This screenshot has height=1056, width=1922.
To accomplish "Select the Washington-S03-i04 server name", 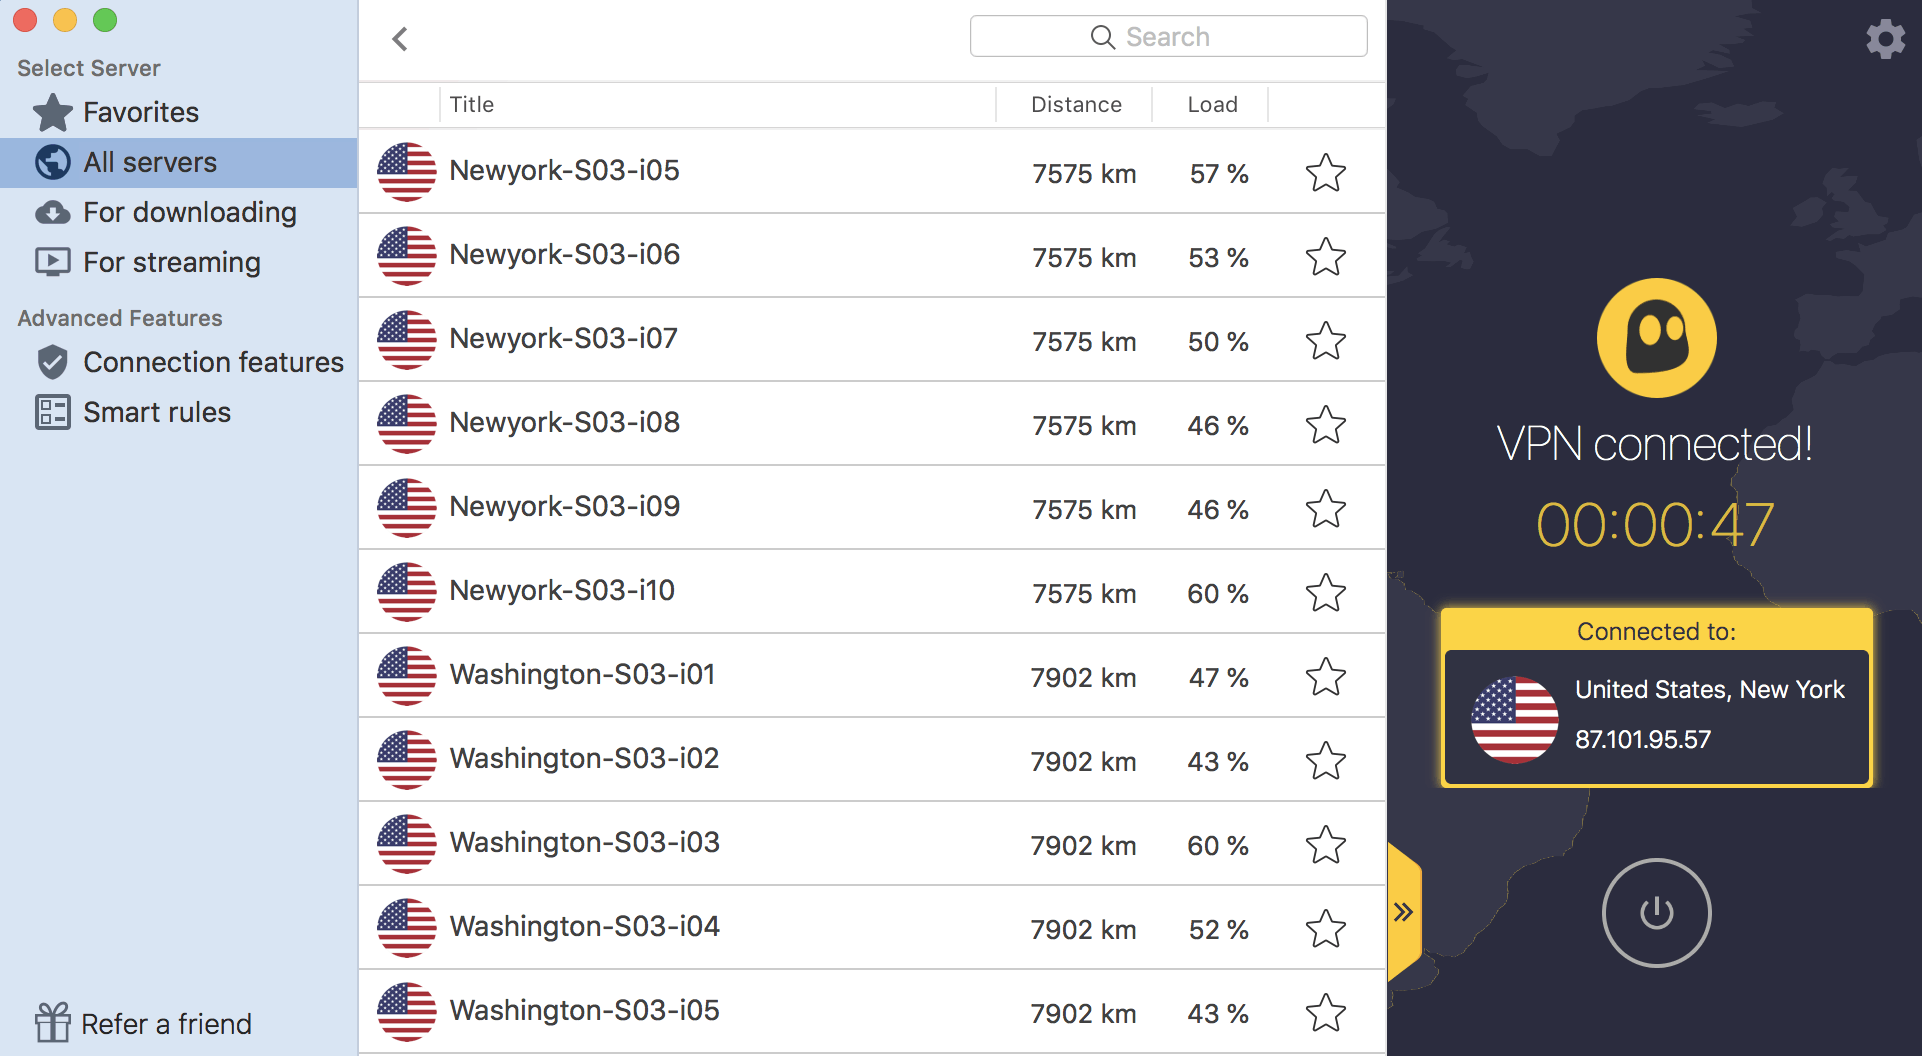I will click(x=584, y=927).
